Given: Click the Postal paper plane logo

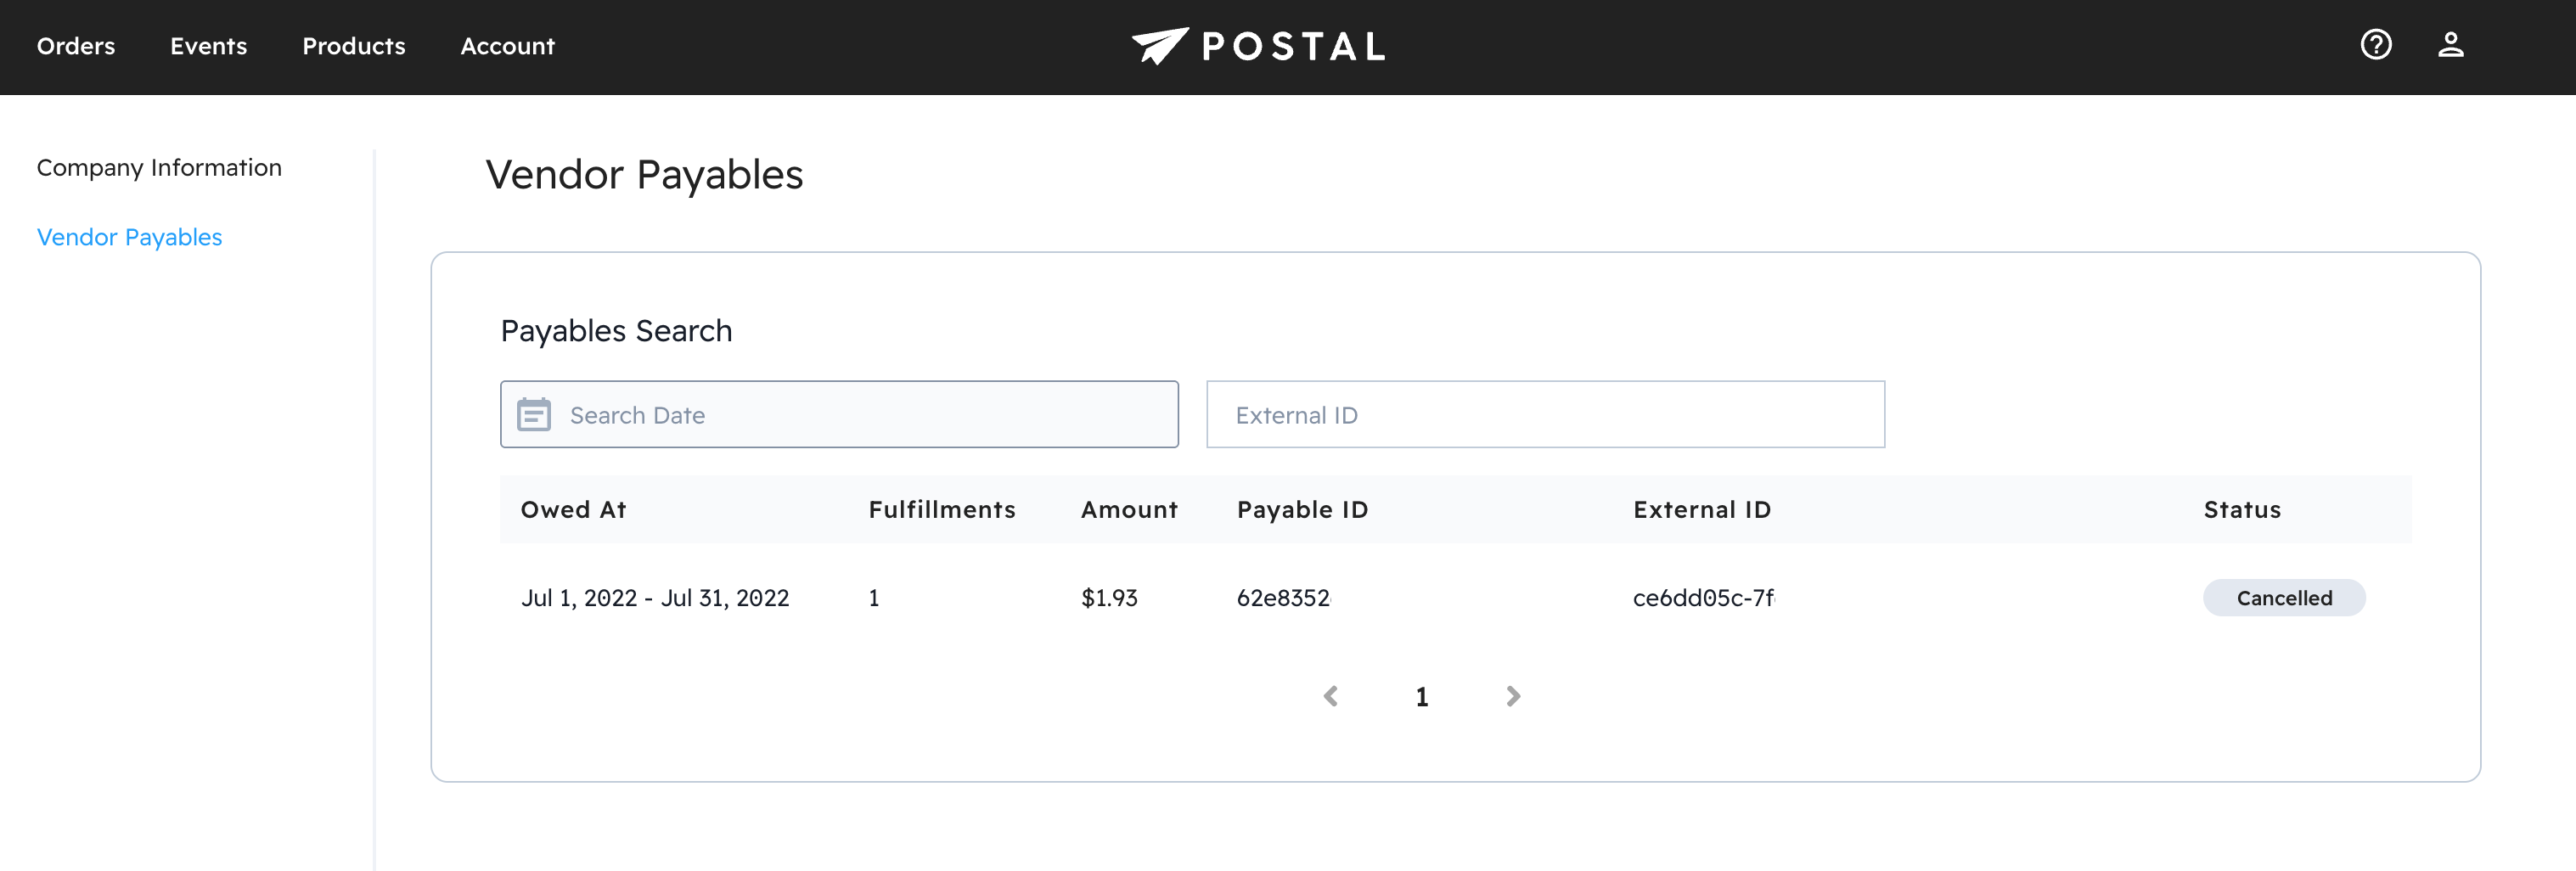Looking at the screenshot, I should (x=1160, y=46).
